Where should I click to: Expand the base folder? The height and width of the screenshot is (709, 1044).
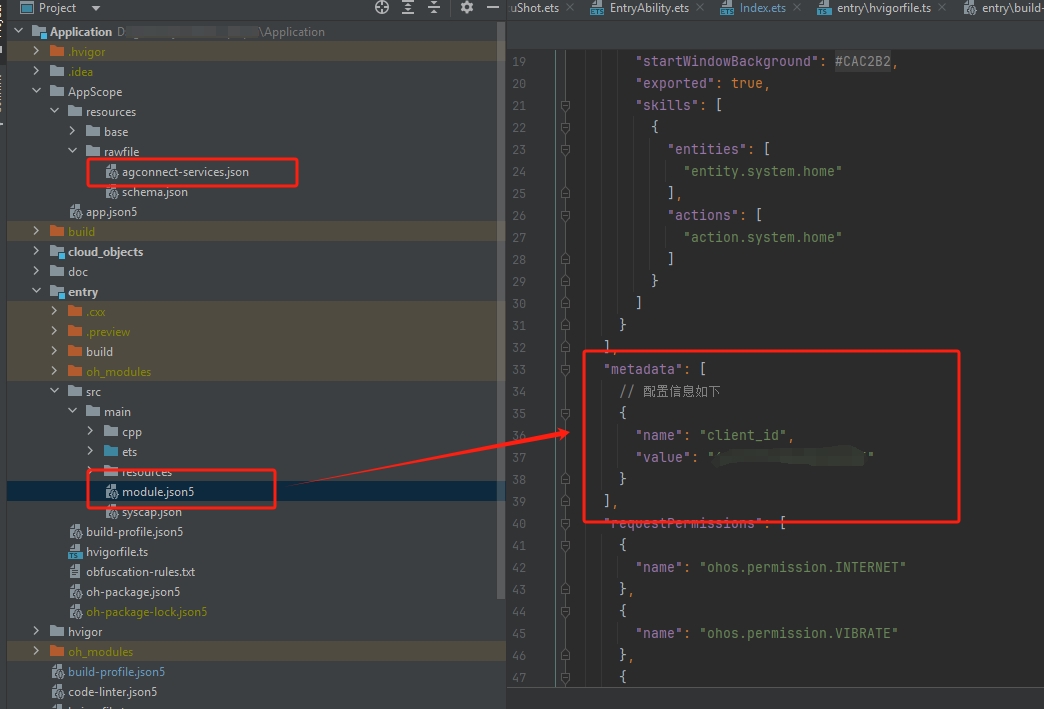click(x=73, y=130)
